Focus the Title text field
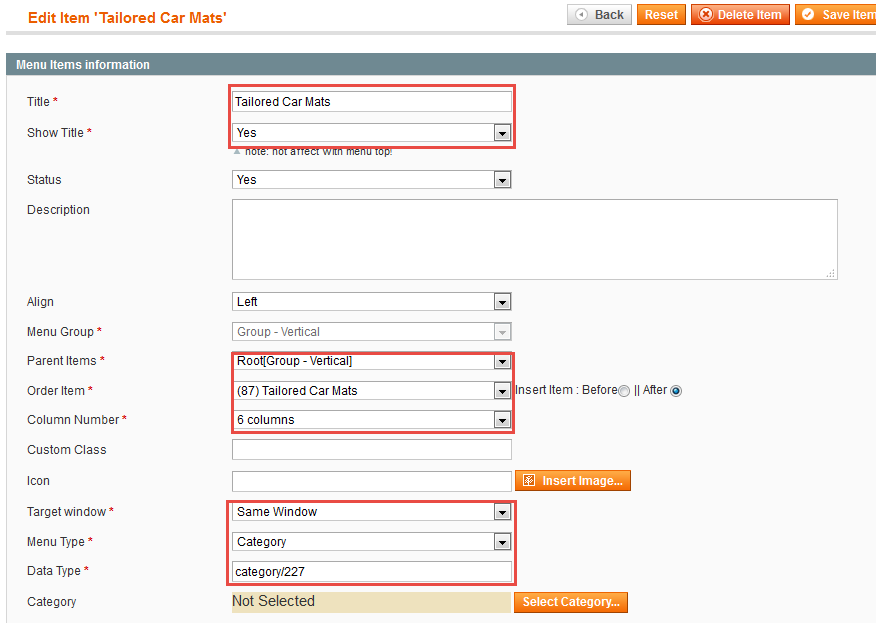Screen dimensions: 876x623 pyautogui.click(x=372, y=102)
